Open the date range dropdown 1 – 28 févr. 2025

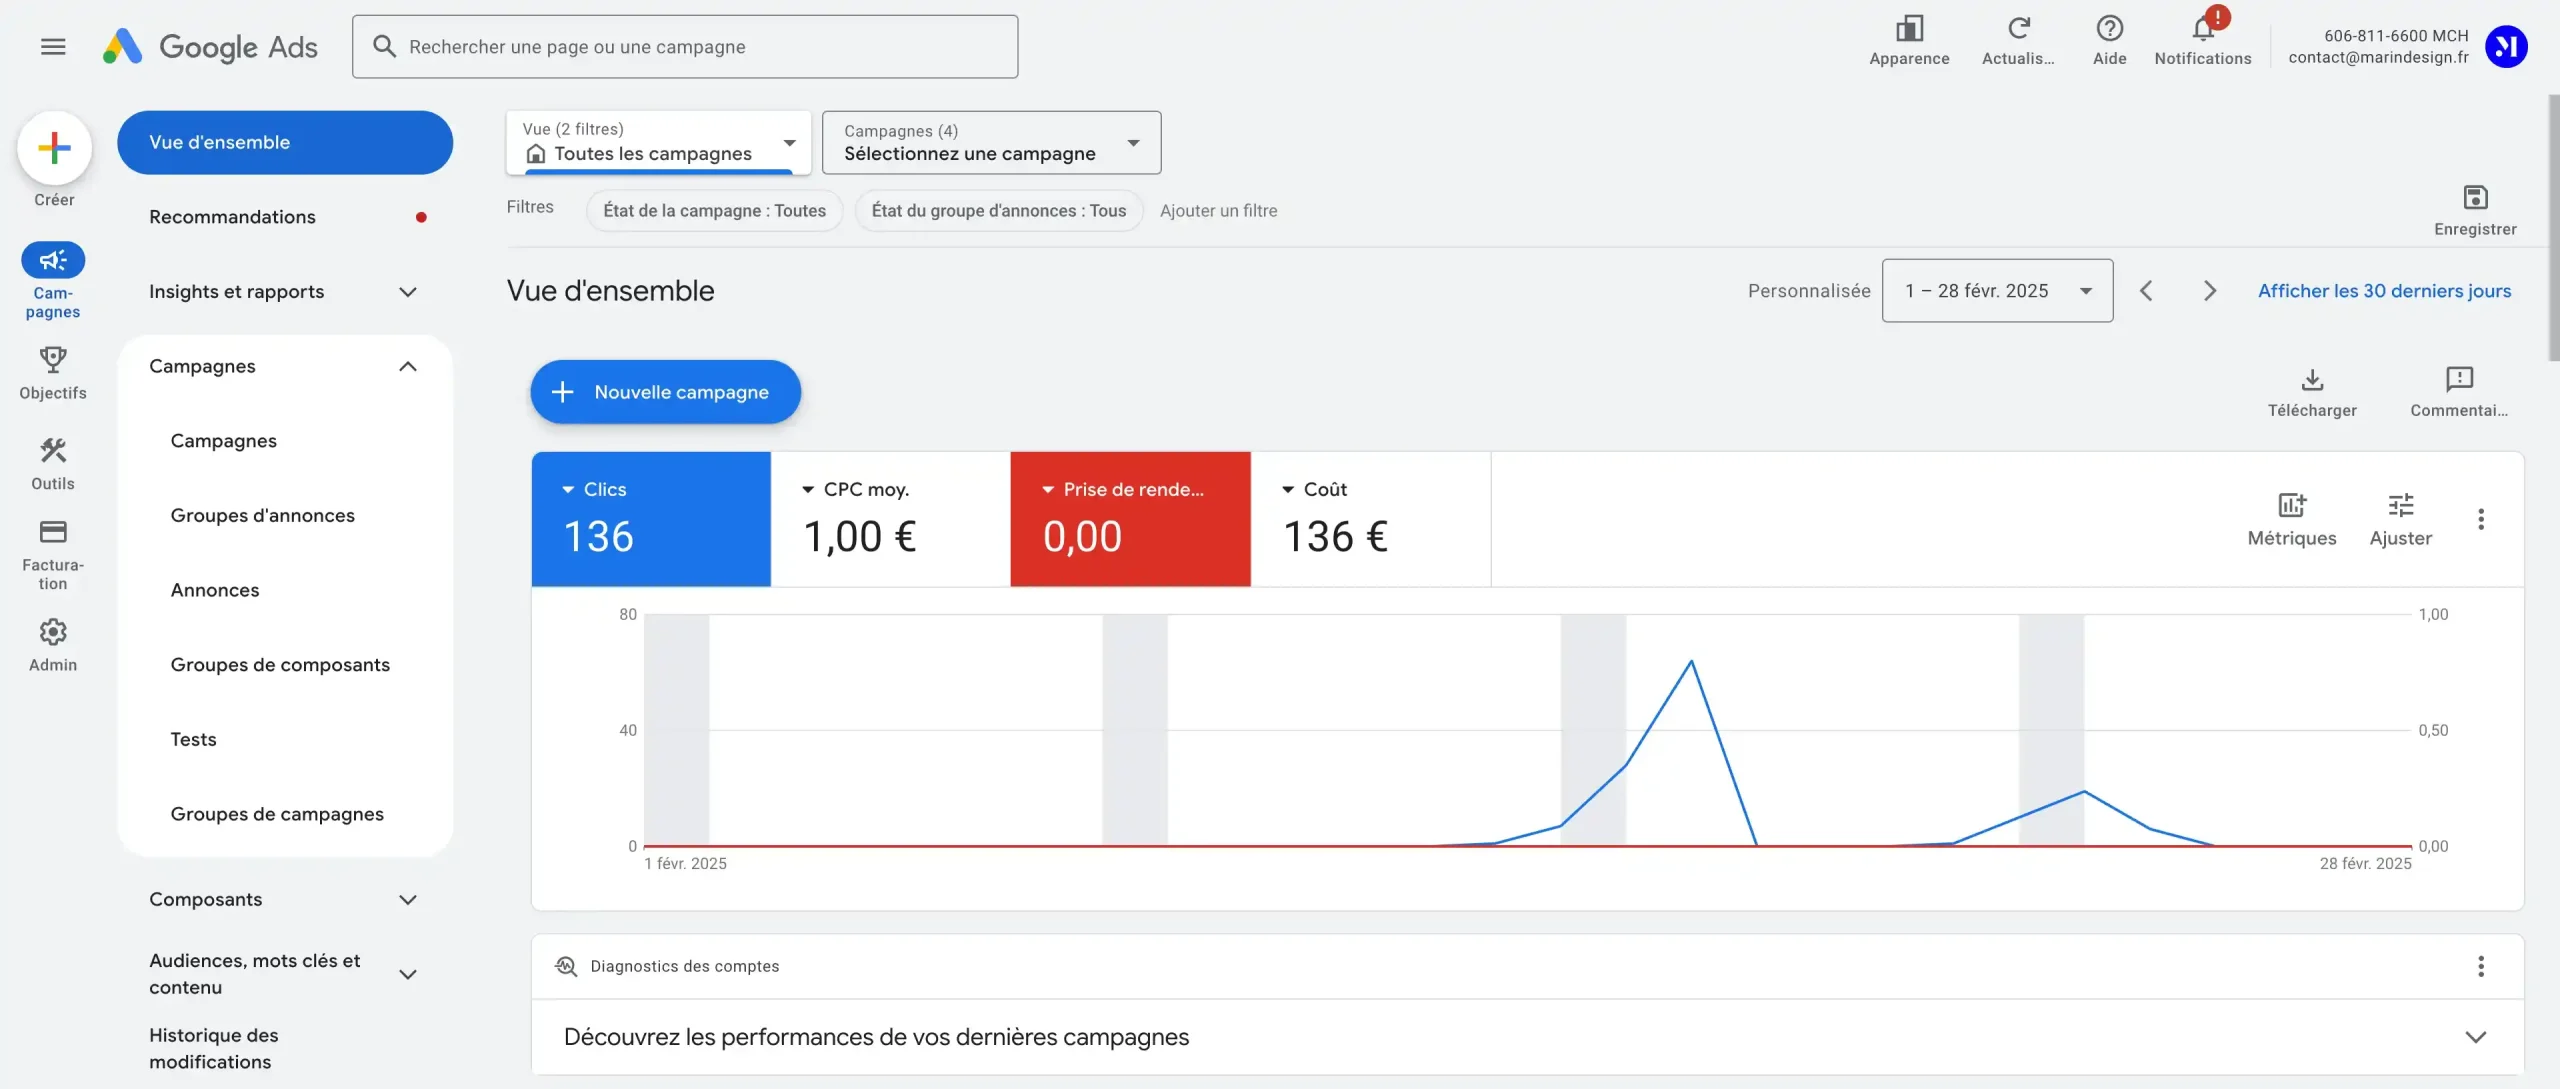tap(1996, 291)
